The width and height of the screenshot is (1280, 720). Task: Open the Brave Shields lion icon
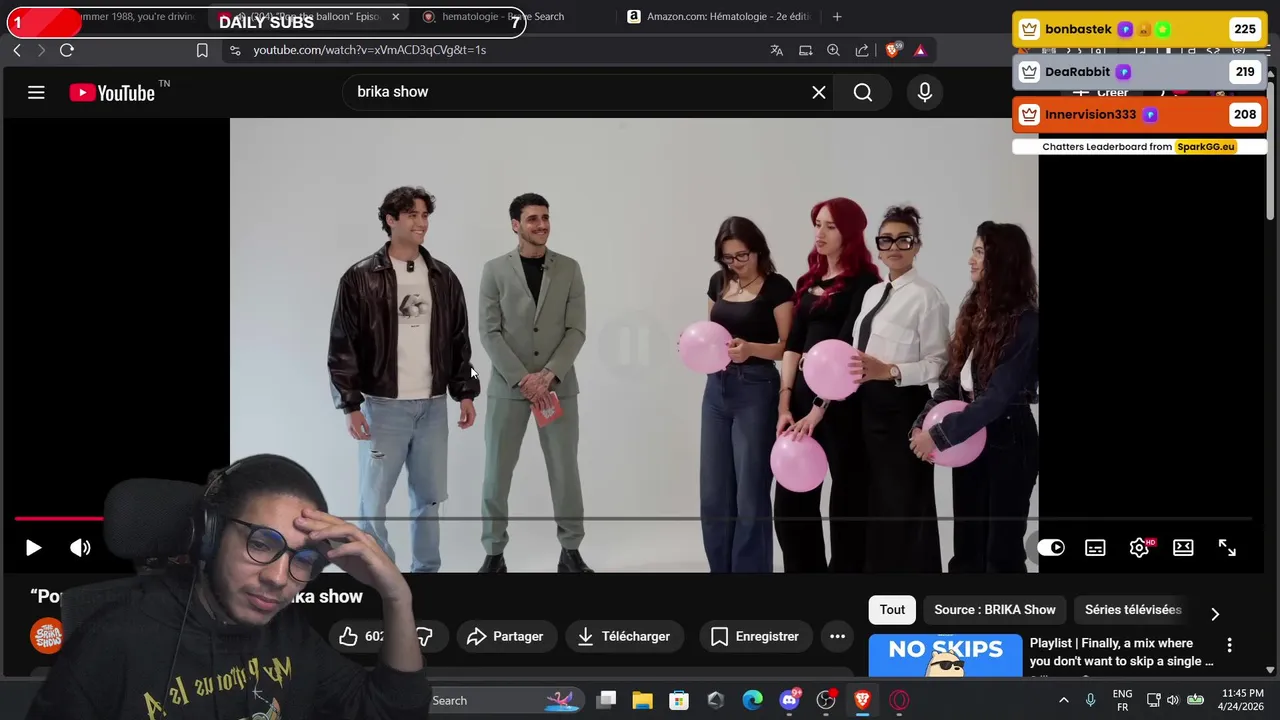click(893, 50)
